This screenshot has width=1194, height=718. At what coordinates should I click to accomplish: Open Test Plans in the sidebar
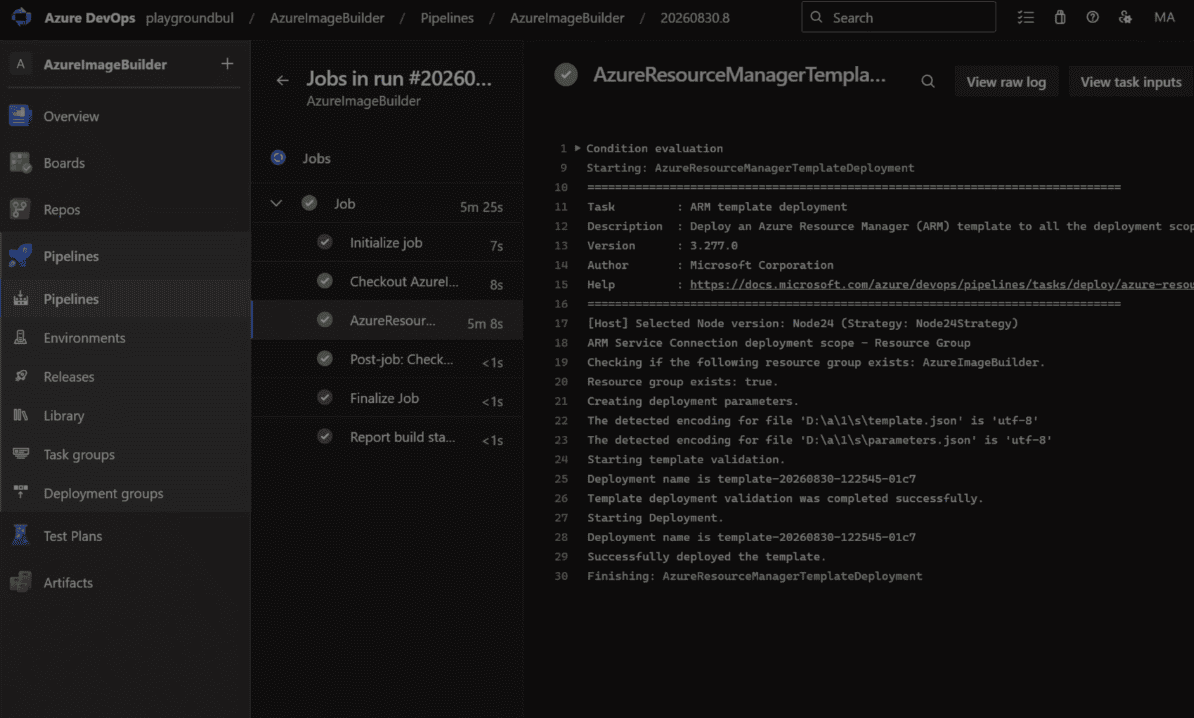[126, 536]
